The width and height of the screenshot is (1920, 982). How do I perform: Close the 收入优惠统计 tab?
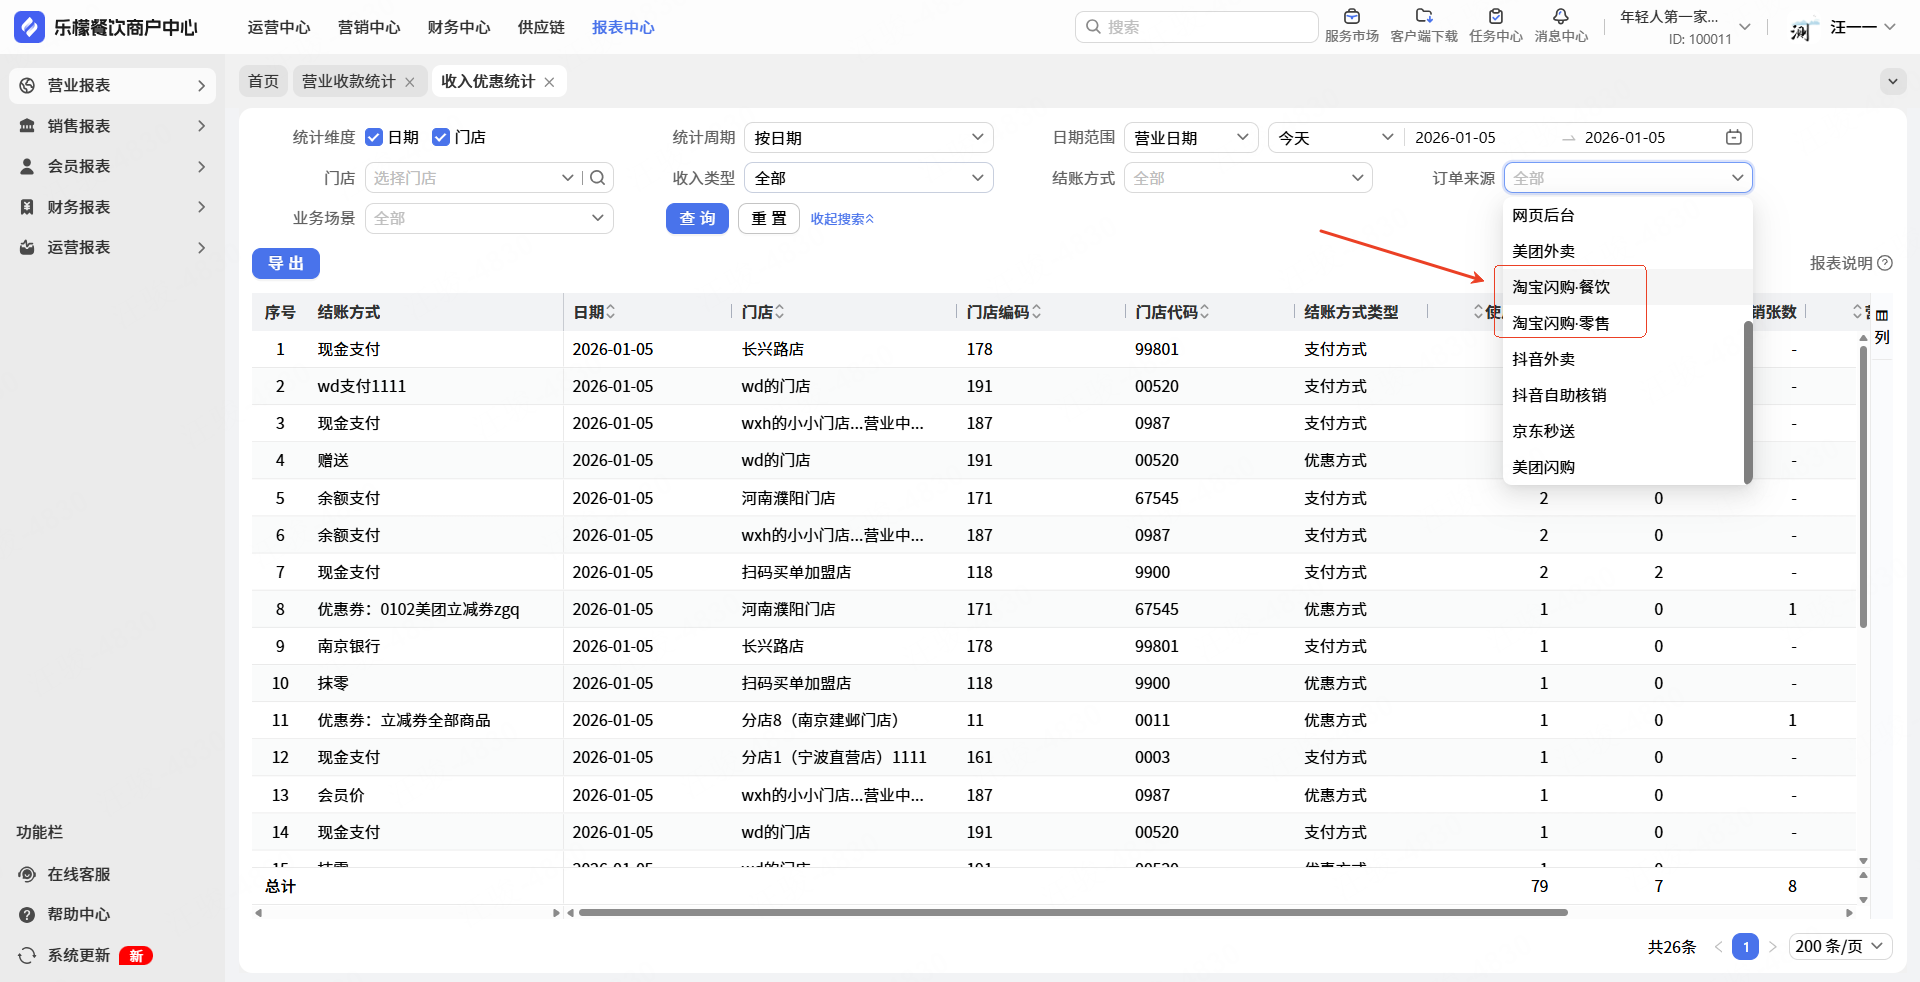(x=549, y=82)
